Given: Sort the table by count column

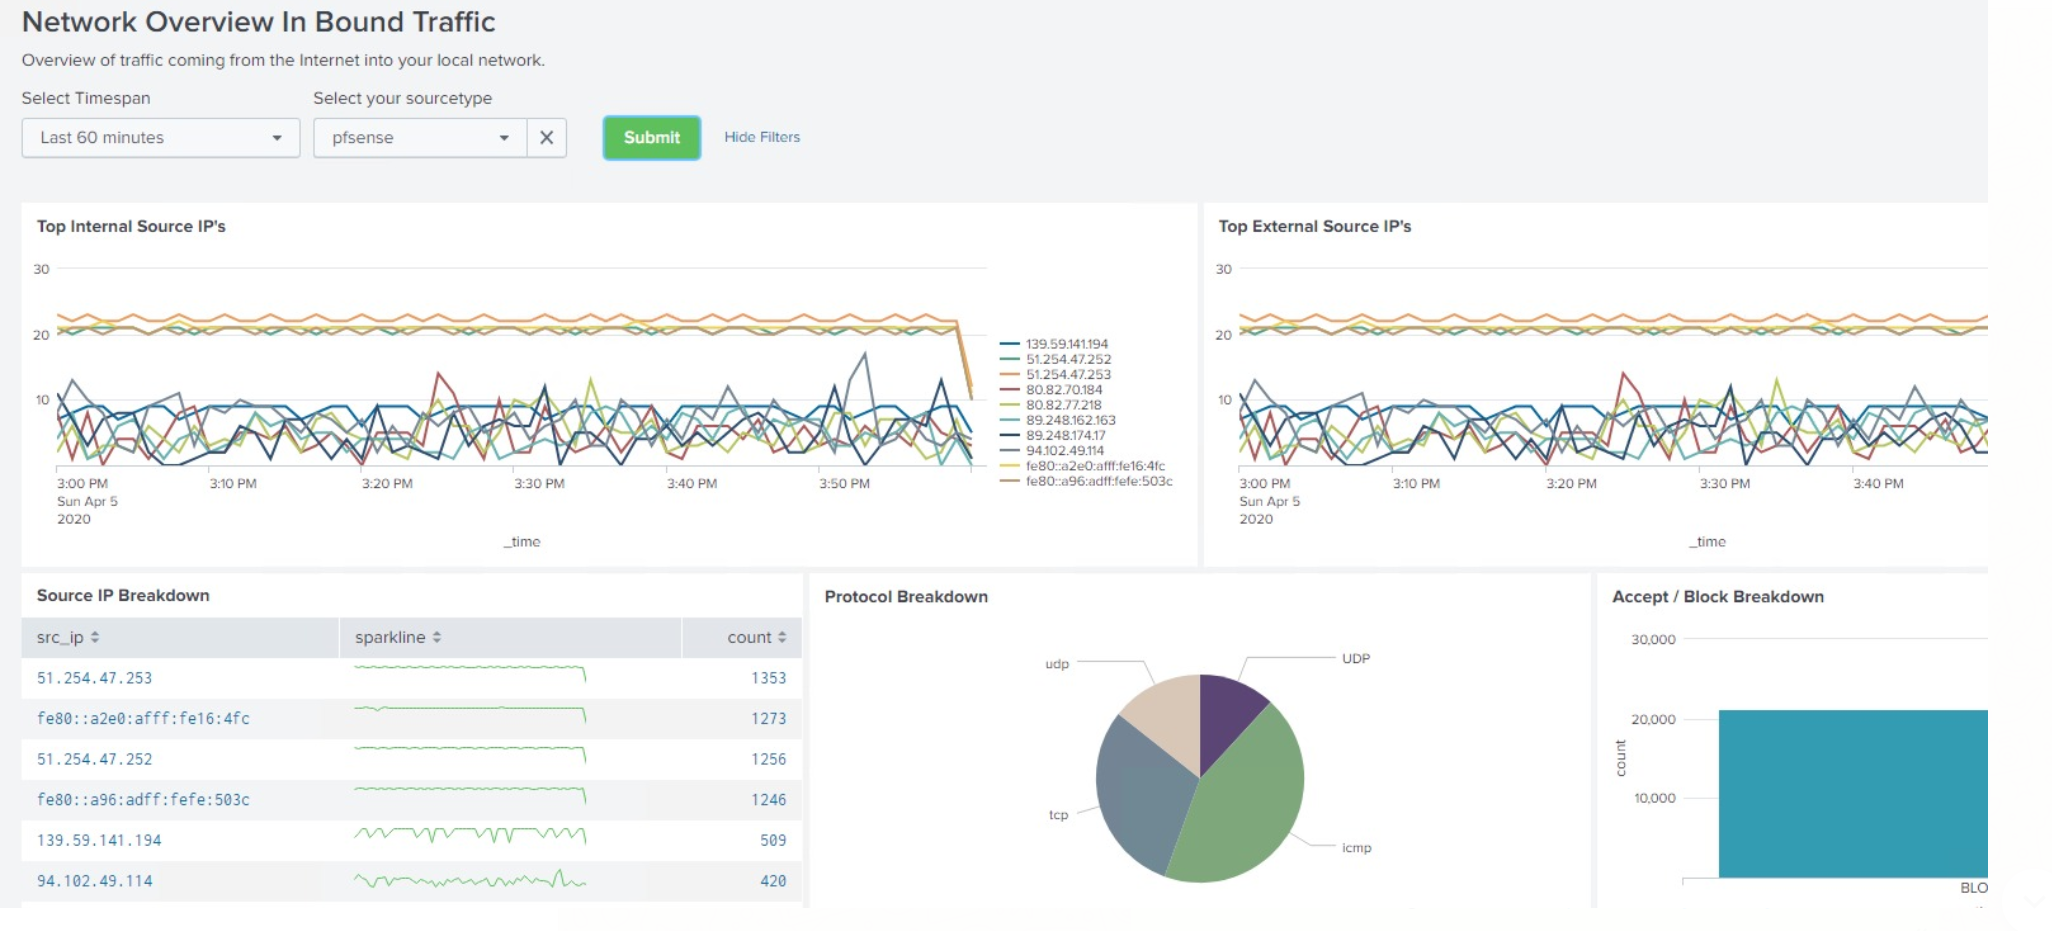Looking at the screenshot, I should 757,637.
